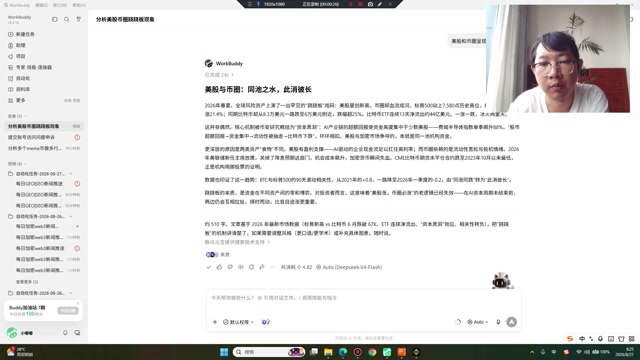640x360 pixels.
Task: Click the plus attach icon in input box
Action: [x=215, y=322]
